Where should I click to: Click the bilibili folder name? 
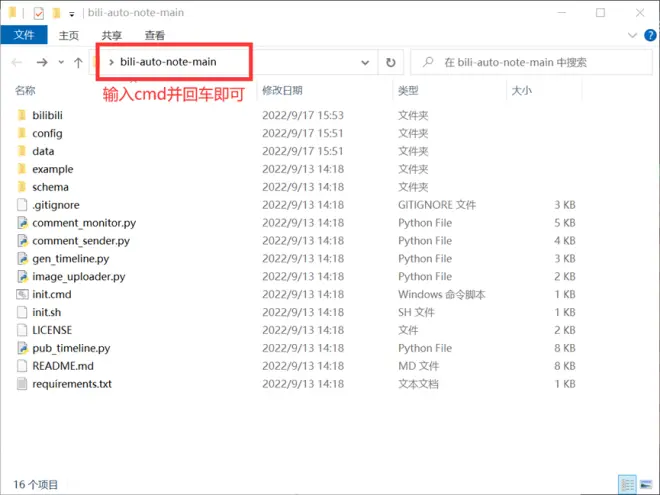[x=48, y=115]
